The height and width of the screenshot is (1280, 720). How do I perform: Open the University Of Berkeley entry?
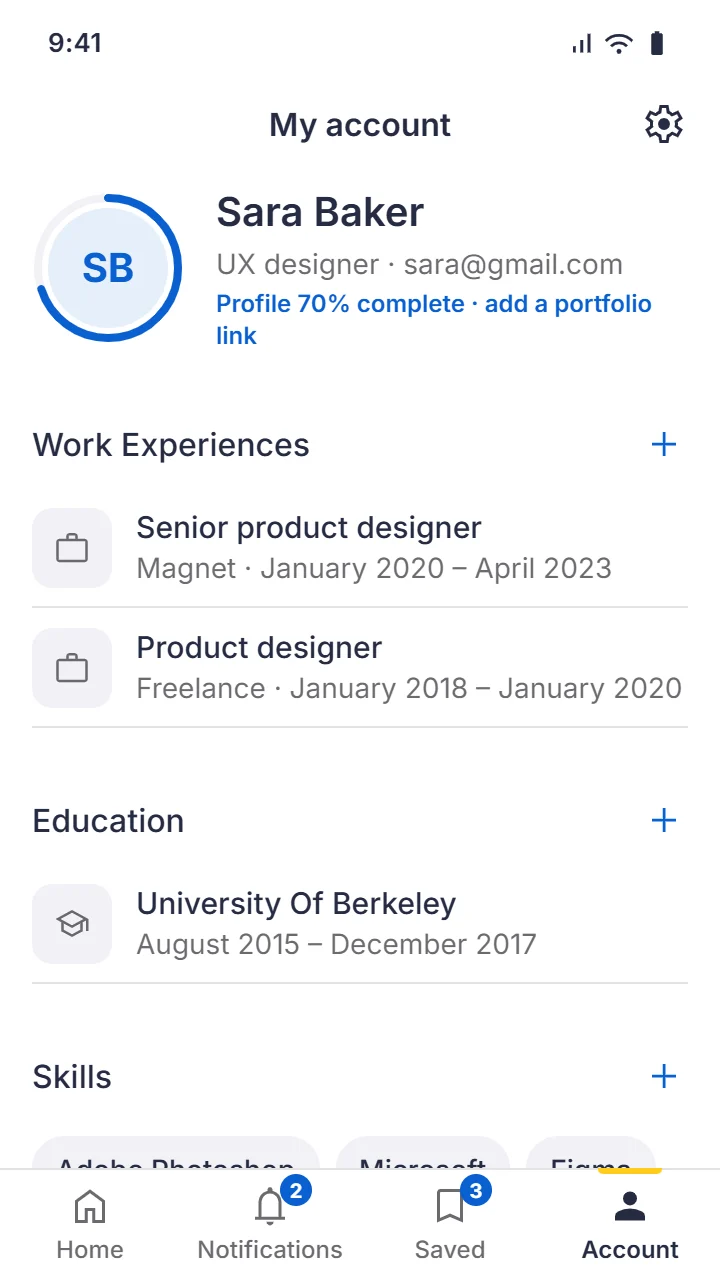pos(360,924)
